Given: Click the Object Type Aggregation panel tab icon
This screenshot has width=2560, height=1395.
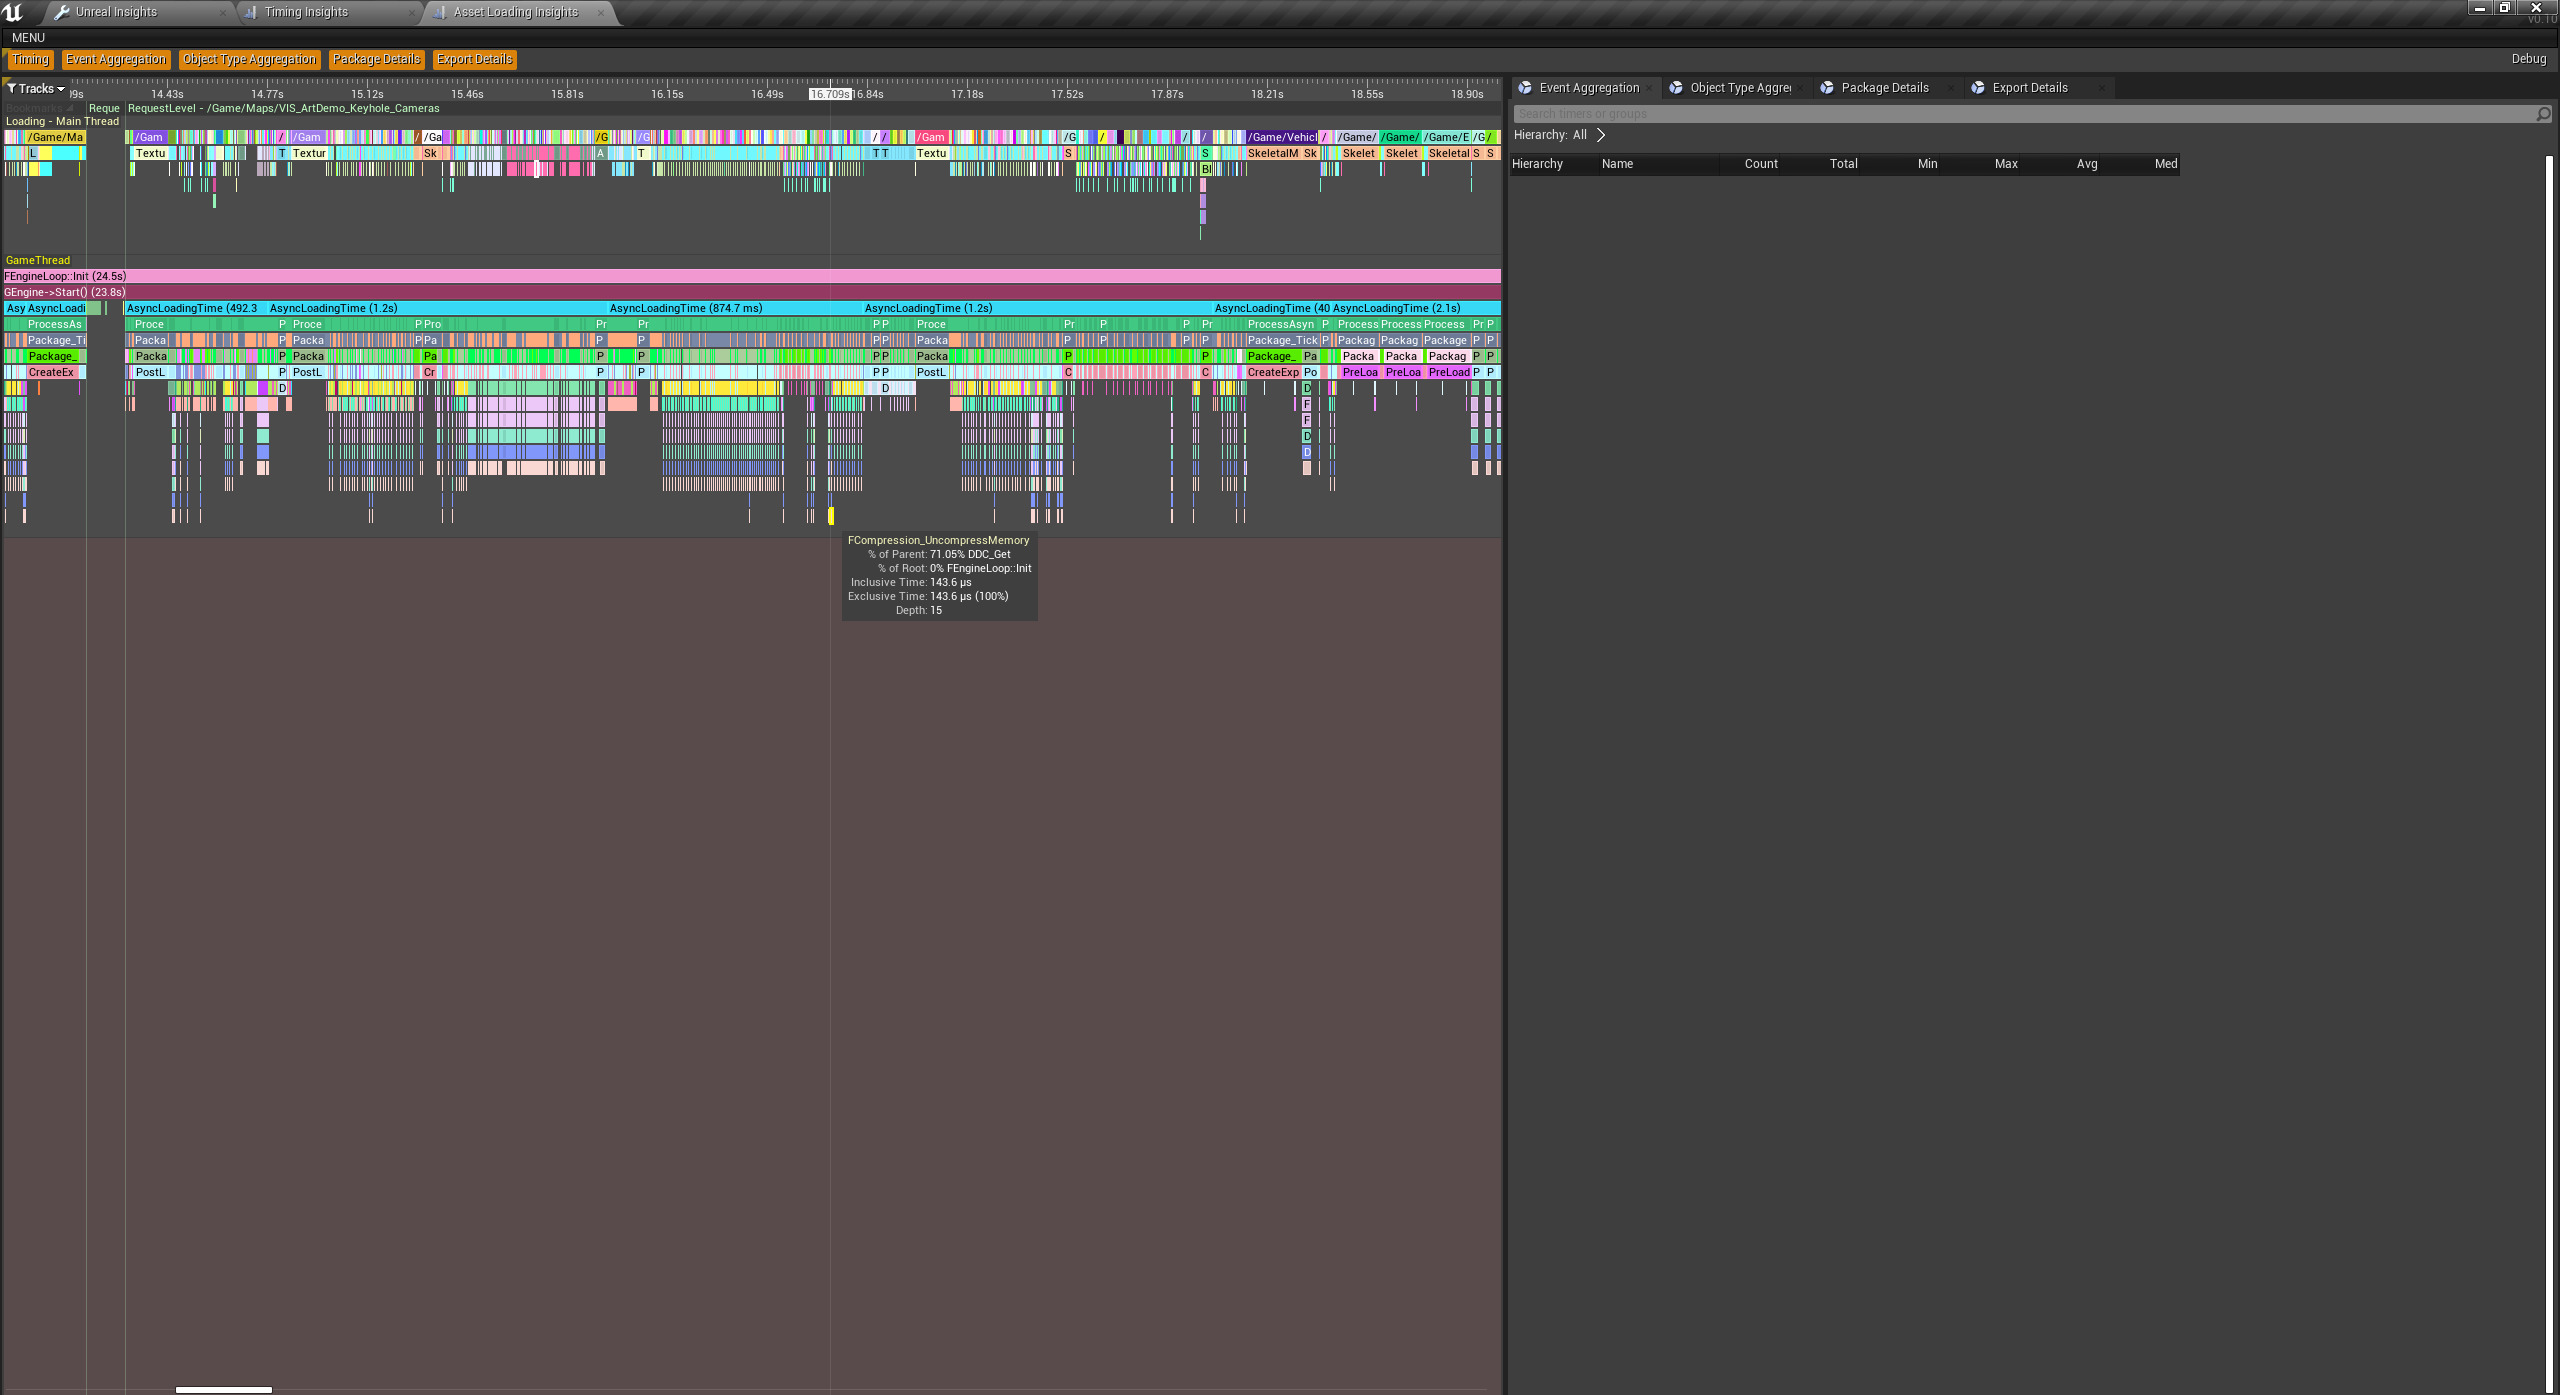Looking at the screenshot, I should pos(1676,88).
